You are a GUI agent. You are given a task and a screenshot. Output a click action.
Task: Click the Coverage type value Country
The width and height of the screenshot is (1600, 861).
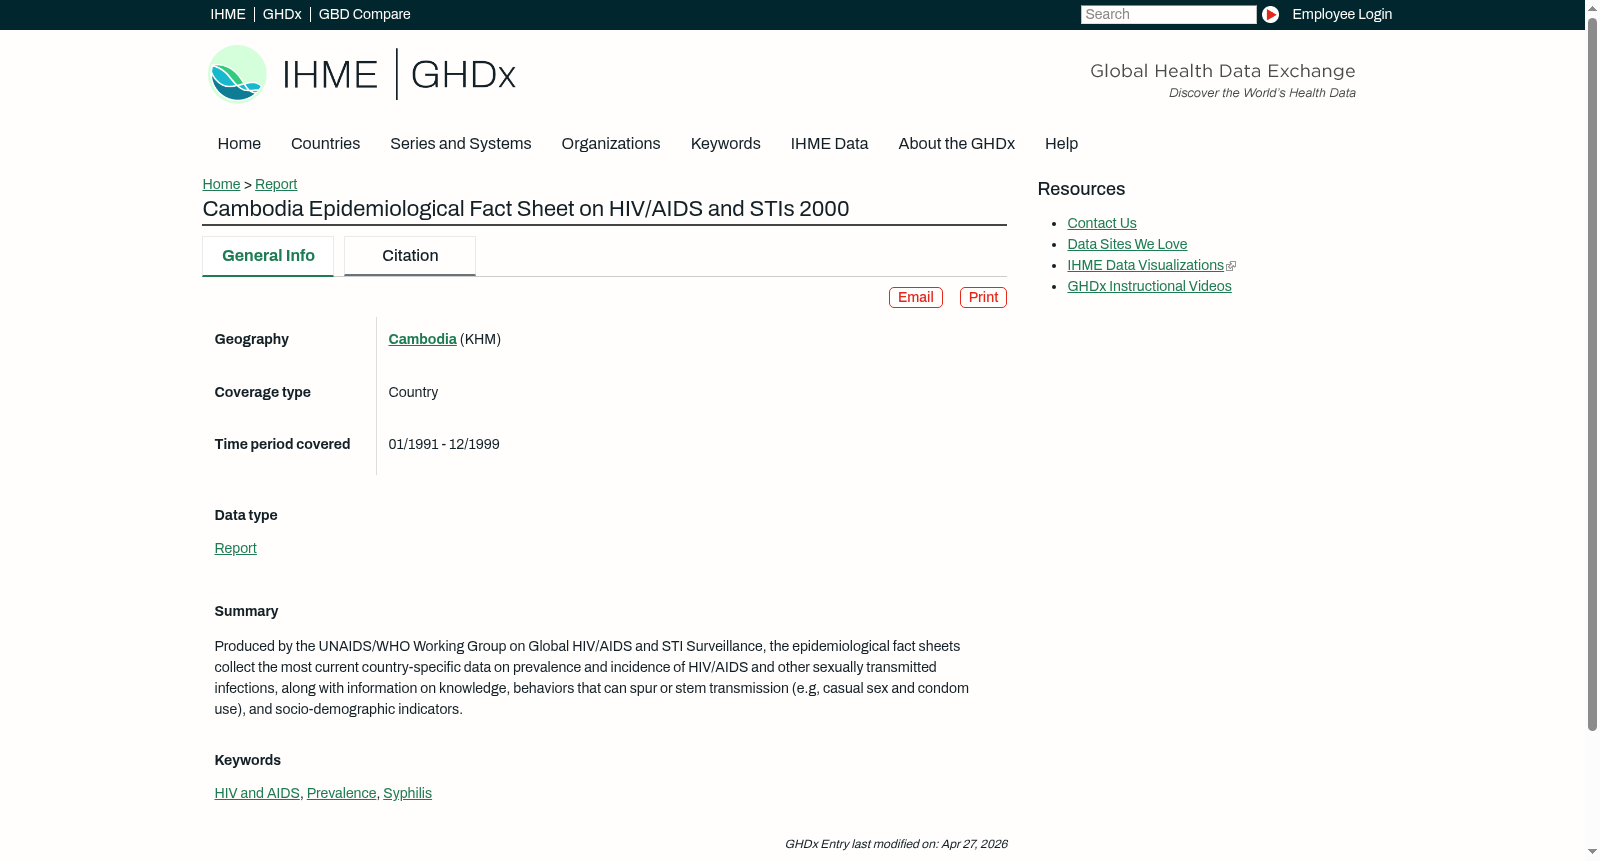(x=413, y=393)
